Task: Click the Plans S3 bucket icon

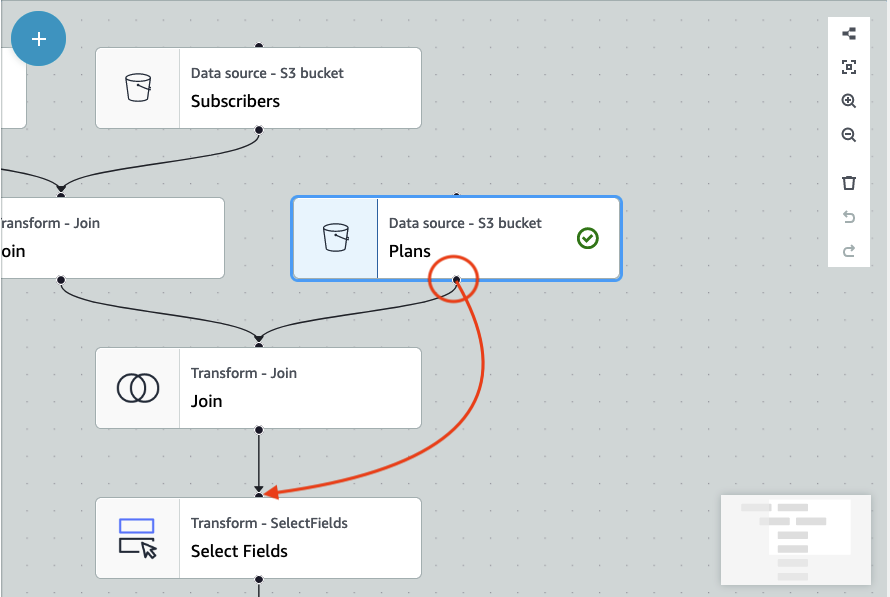Action: click(x=335, y=238)
